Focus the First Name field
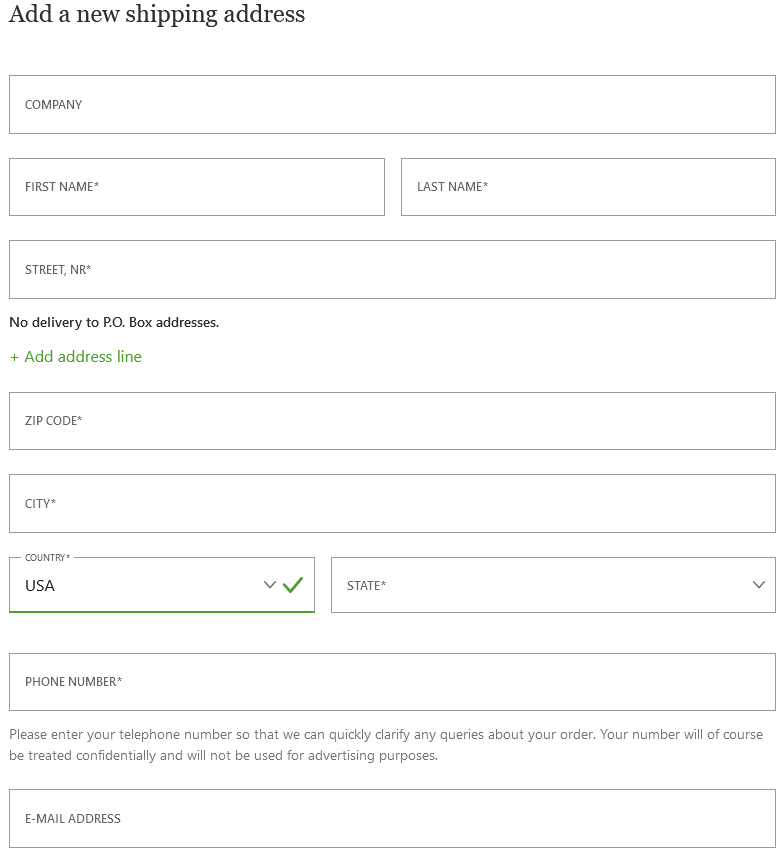 (197, 187)
